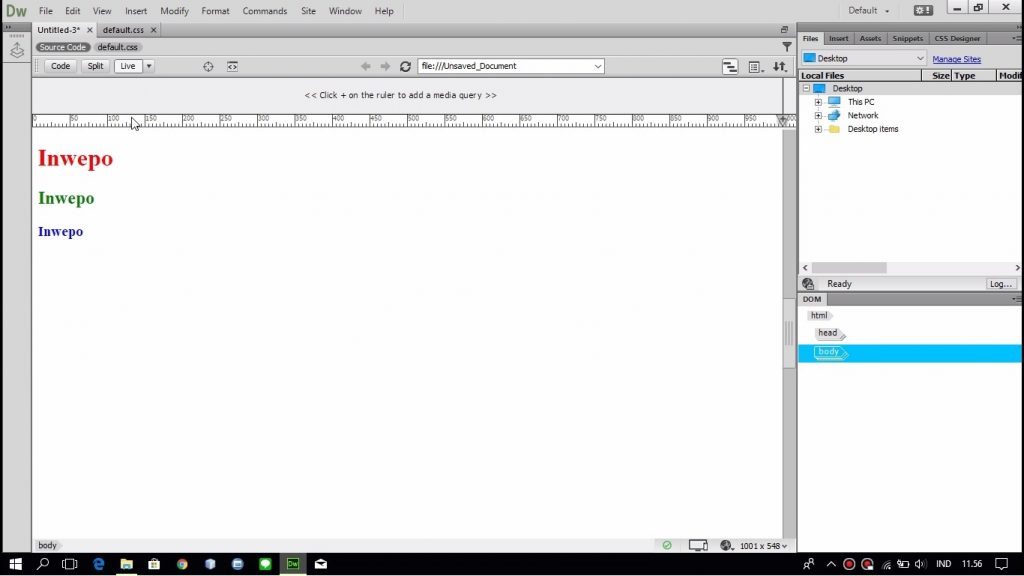The image size is (1024, 576).
Task: Click the ruler viewport size marker
Action: pyautogui.click(x=782, y=120)
